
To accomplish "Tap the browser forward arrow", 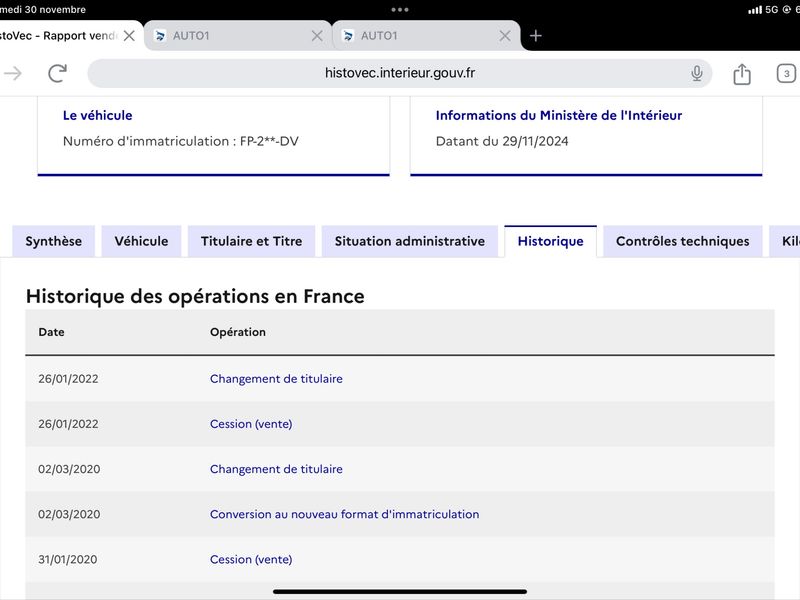I will point(12,73).
